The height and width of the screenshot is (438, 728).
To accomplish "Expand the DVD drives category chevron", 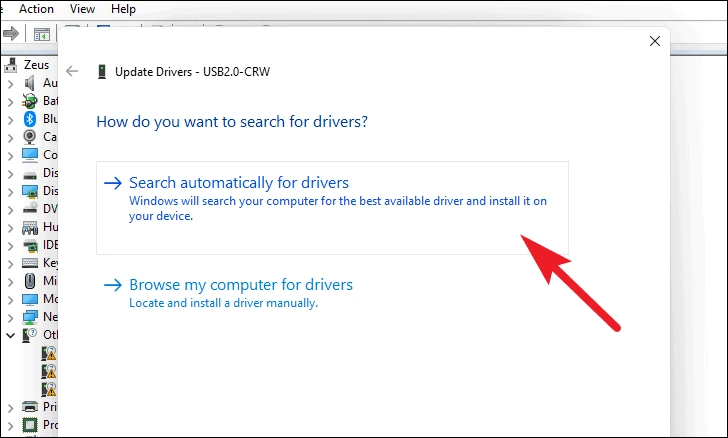I will (11, 209).
